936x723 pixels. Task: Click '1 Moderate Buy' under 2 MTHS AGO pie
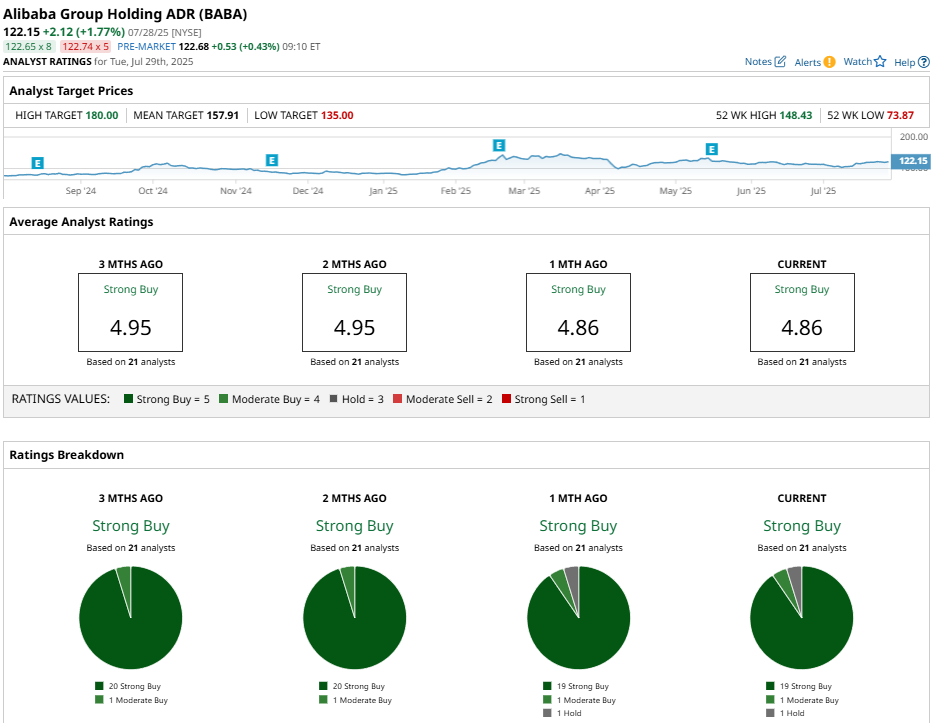click(362, 700)
